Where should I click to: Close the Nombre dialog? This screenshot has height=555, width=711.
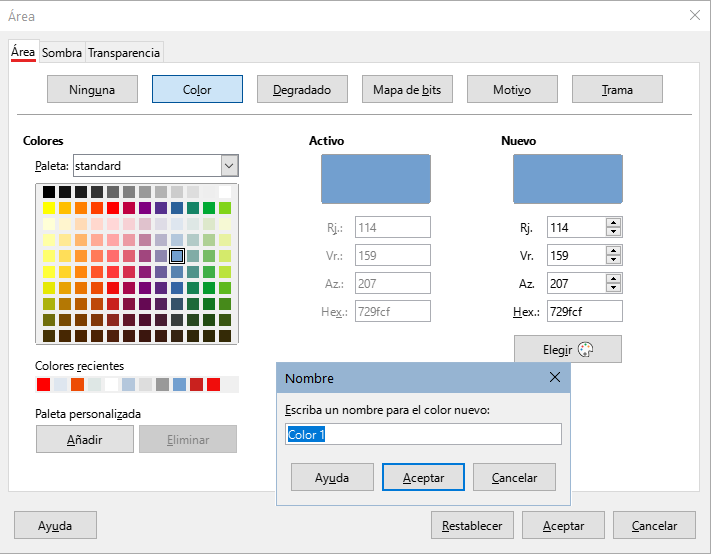[555, 377]
